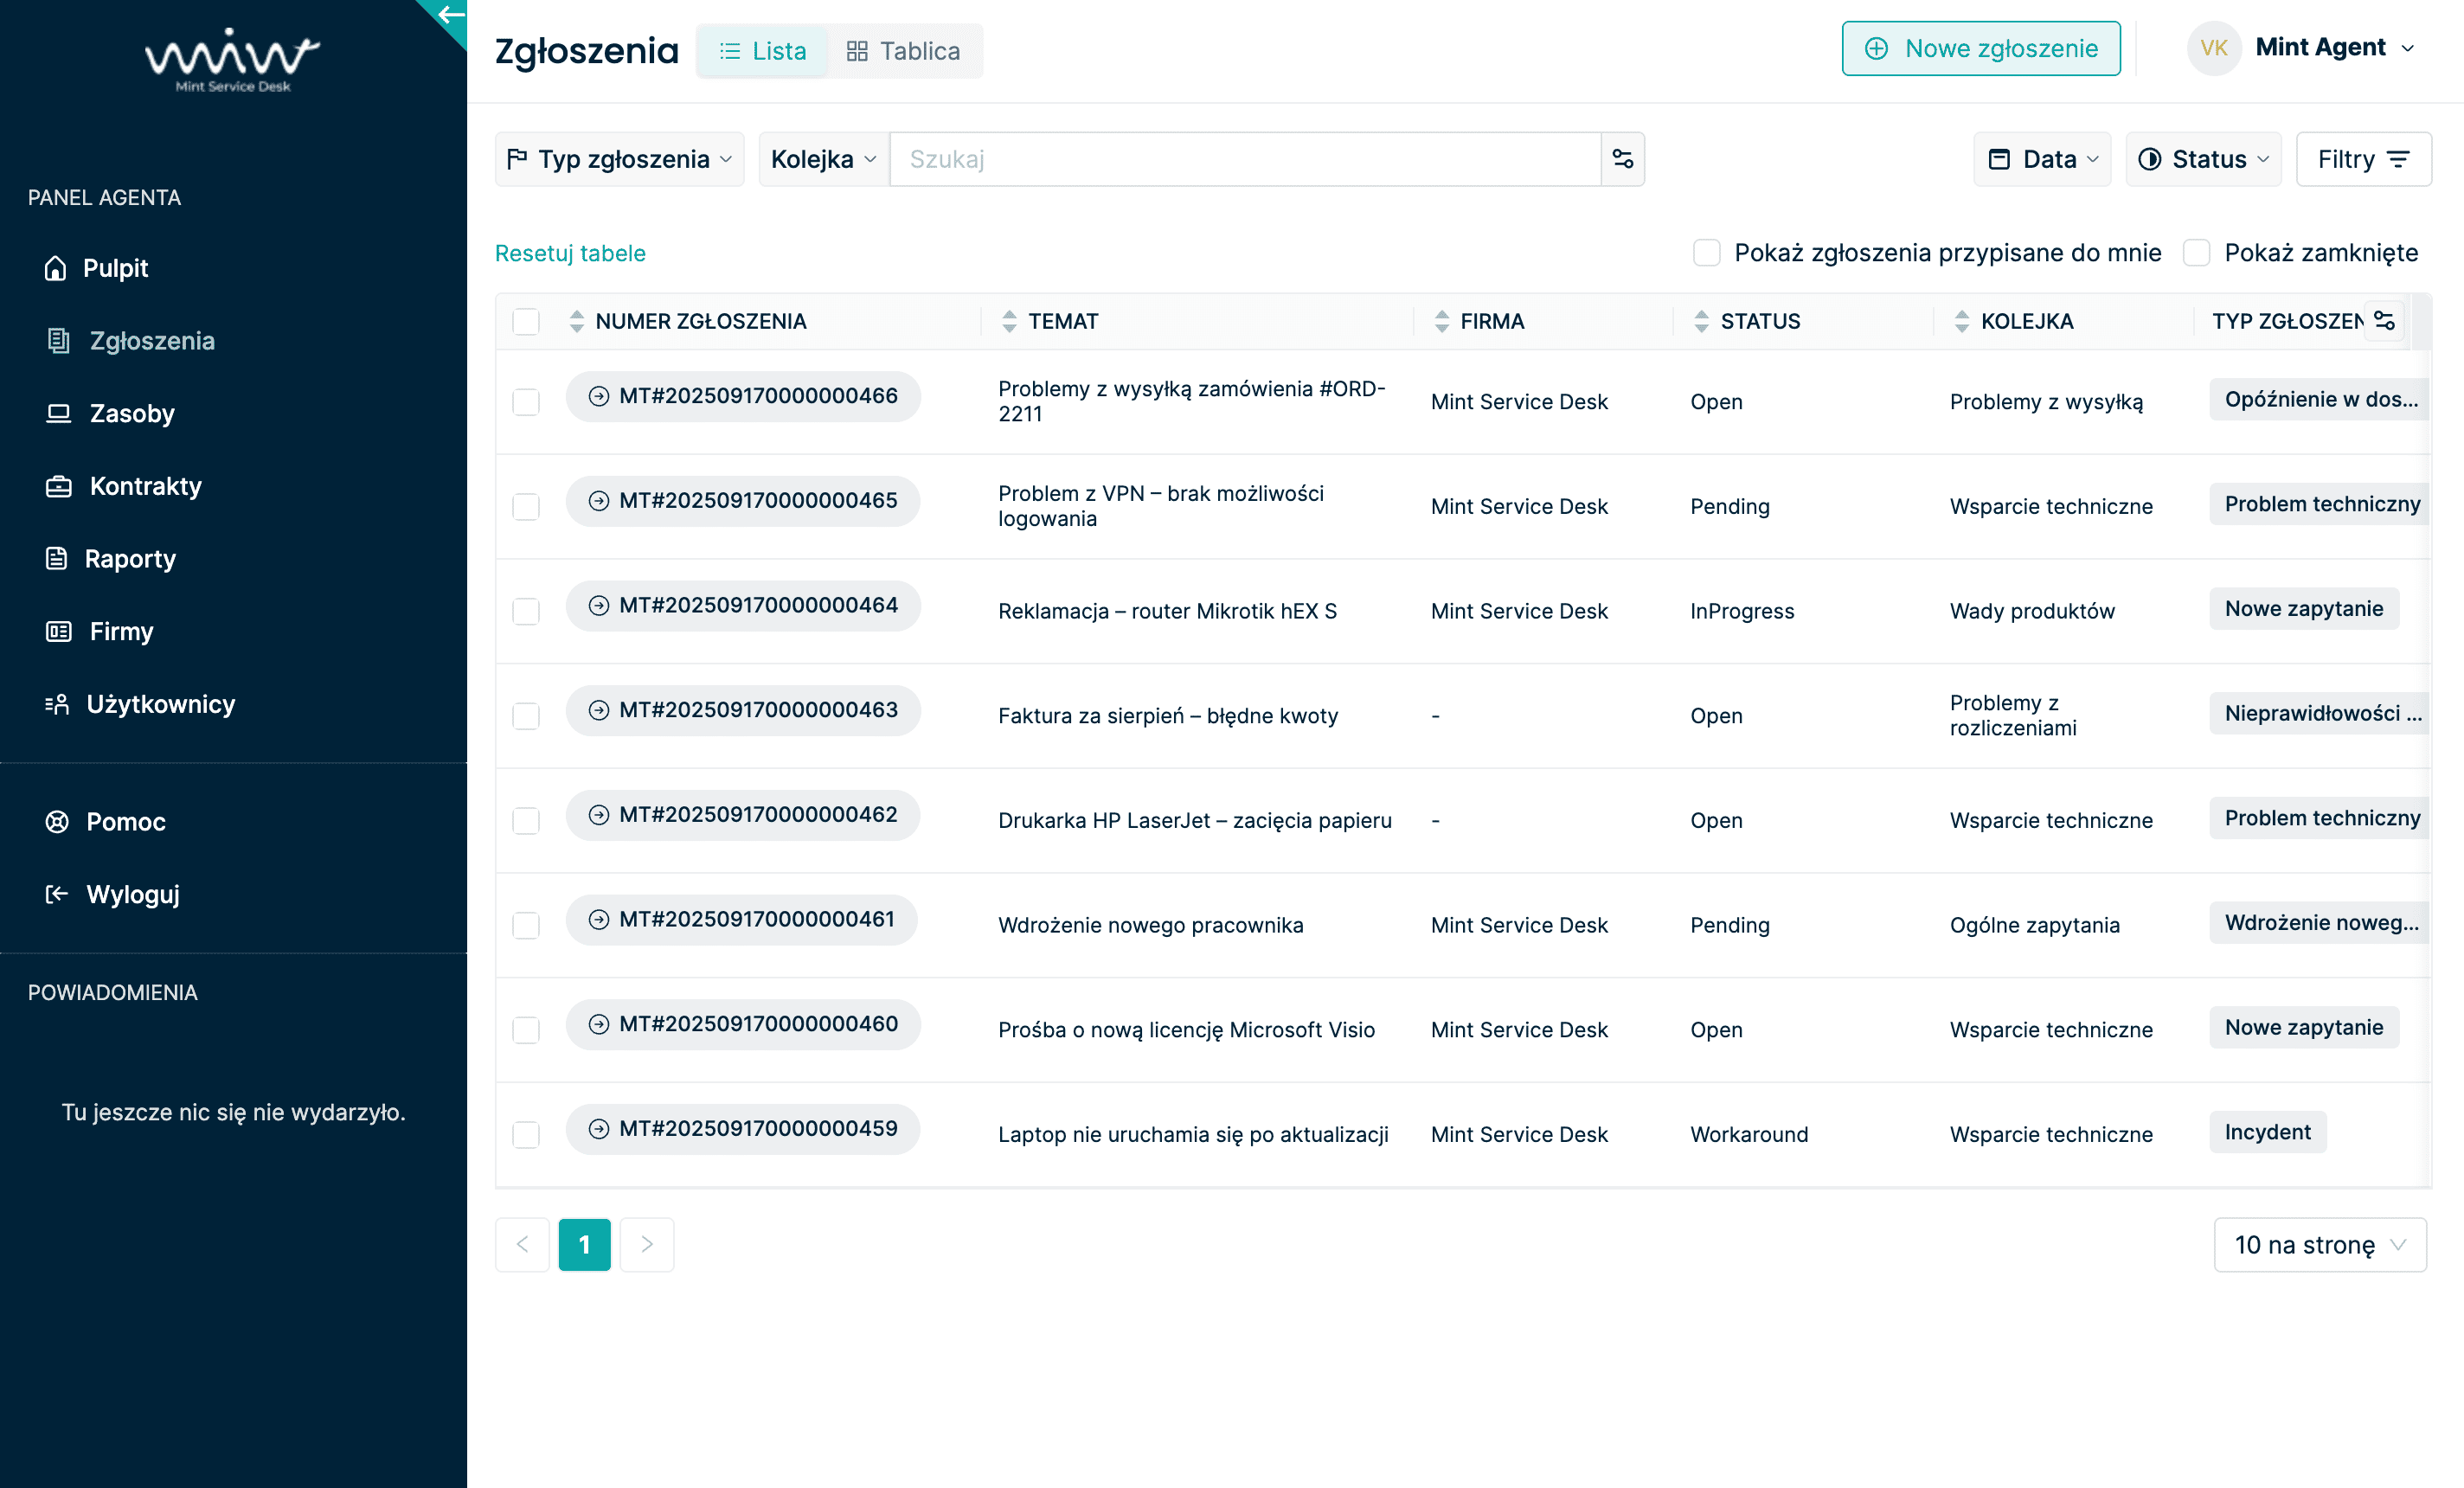This screenshot has width=2464, height=1488.
Task: Click the table column settings icon
Action: [x=2384, y=321]
